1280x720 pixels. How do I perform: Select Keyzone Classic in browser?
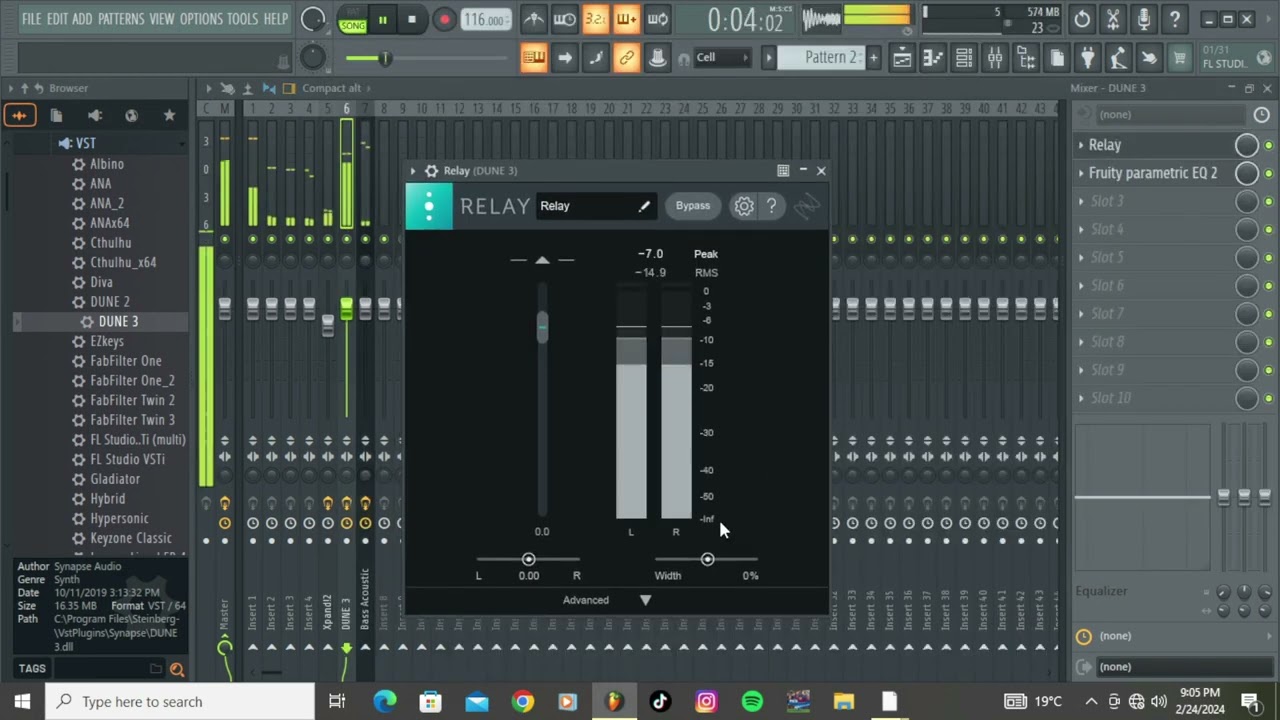point(130,538)
